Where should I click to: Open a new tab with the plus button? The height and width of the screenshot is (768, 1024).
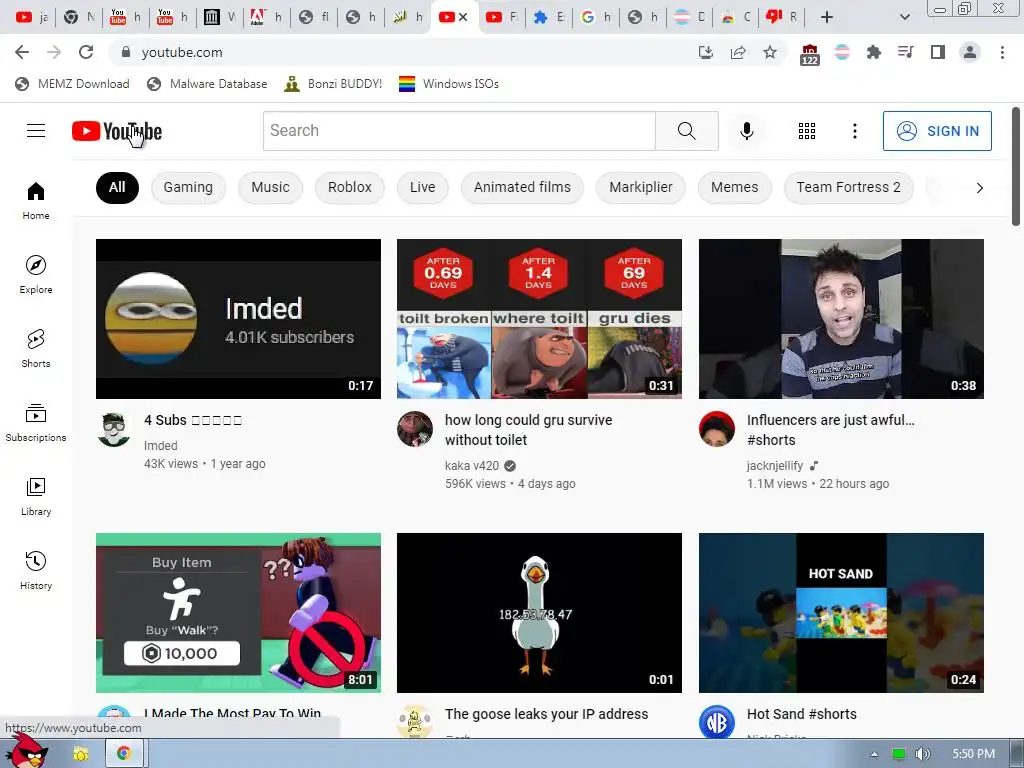pyautogui.click(x=827, y=17)
